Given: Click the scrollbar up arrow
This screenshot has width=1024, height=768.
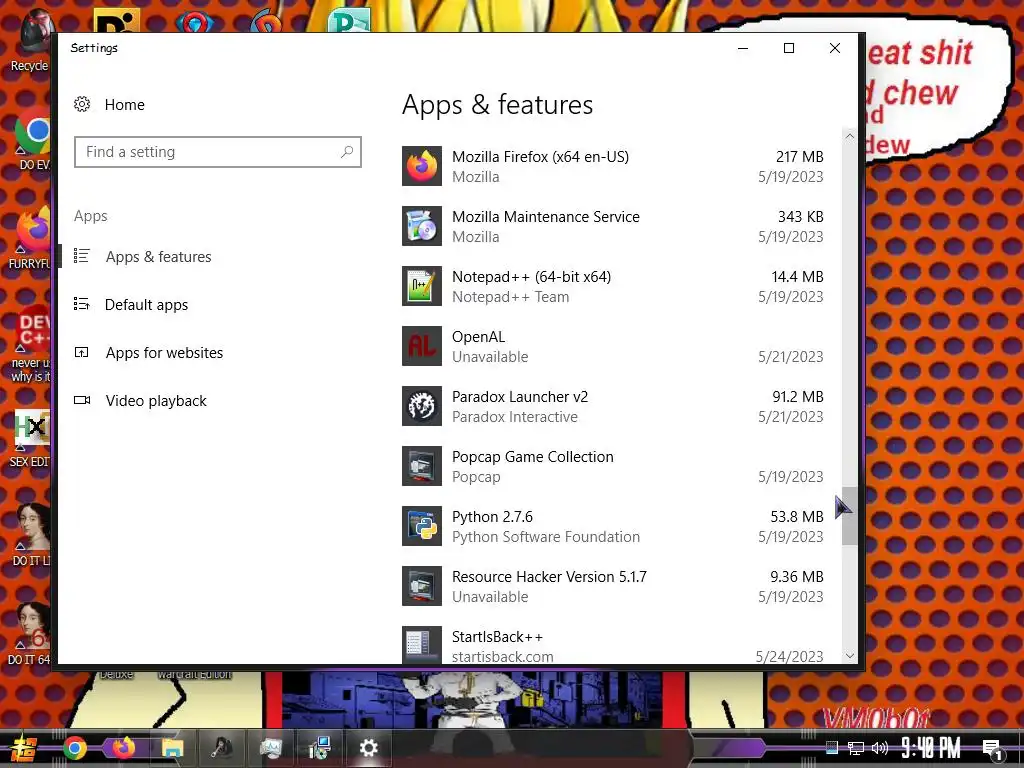Looking at the screenshot, I should (849, 136).
